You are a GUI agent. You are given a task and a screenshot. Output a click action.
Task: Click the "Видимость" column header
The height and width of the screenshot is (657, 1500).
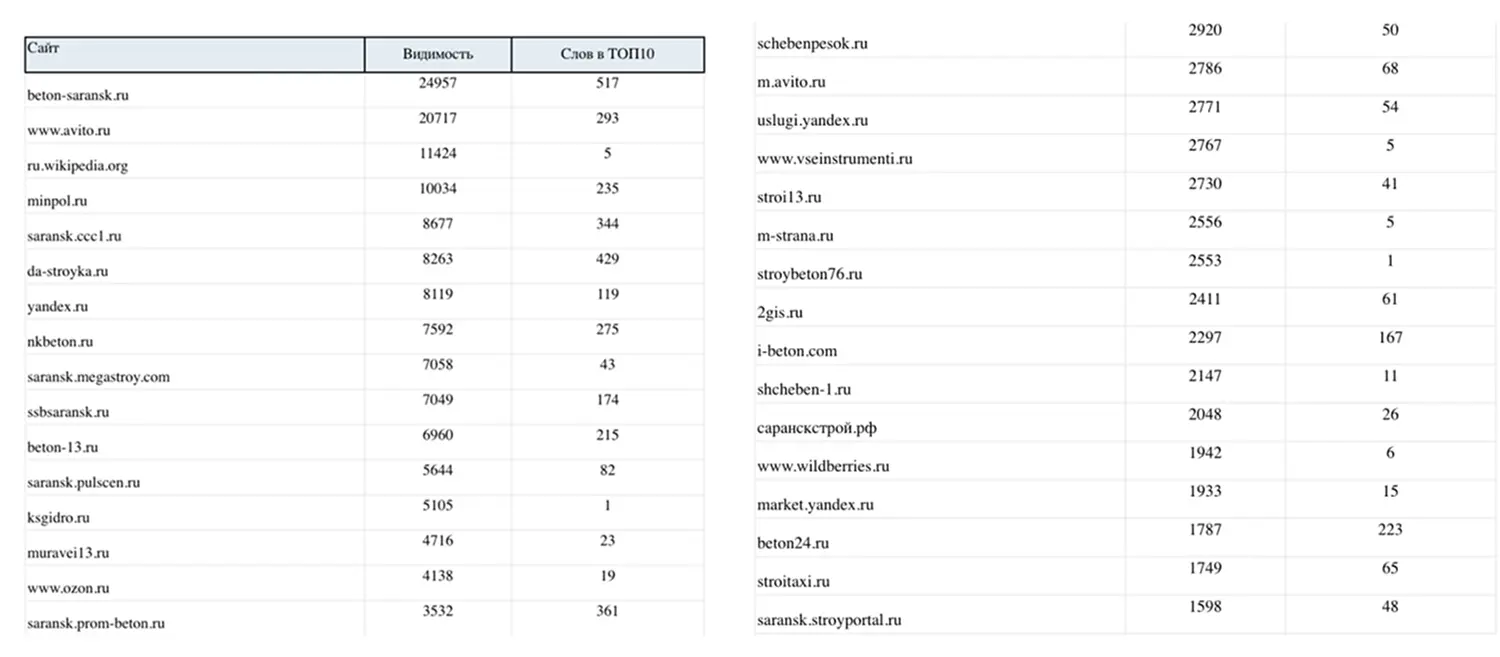point(438,54)
